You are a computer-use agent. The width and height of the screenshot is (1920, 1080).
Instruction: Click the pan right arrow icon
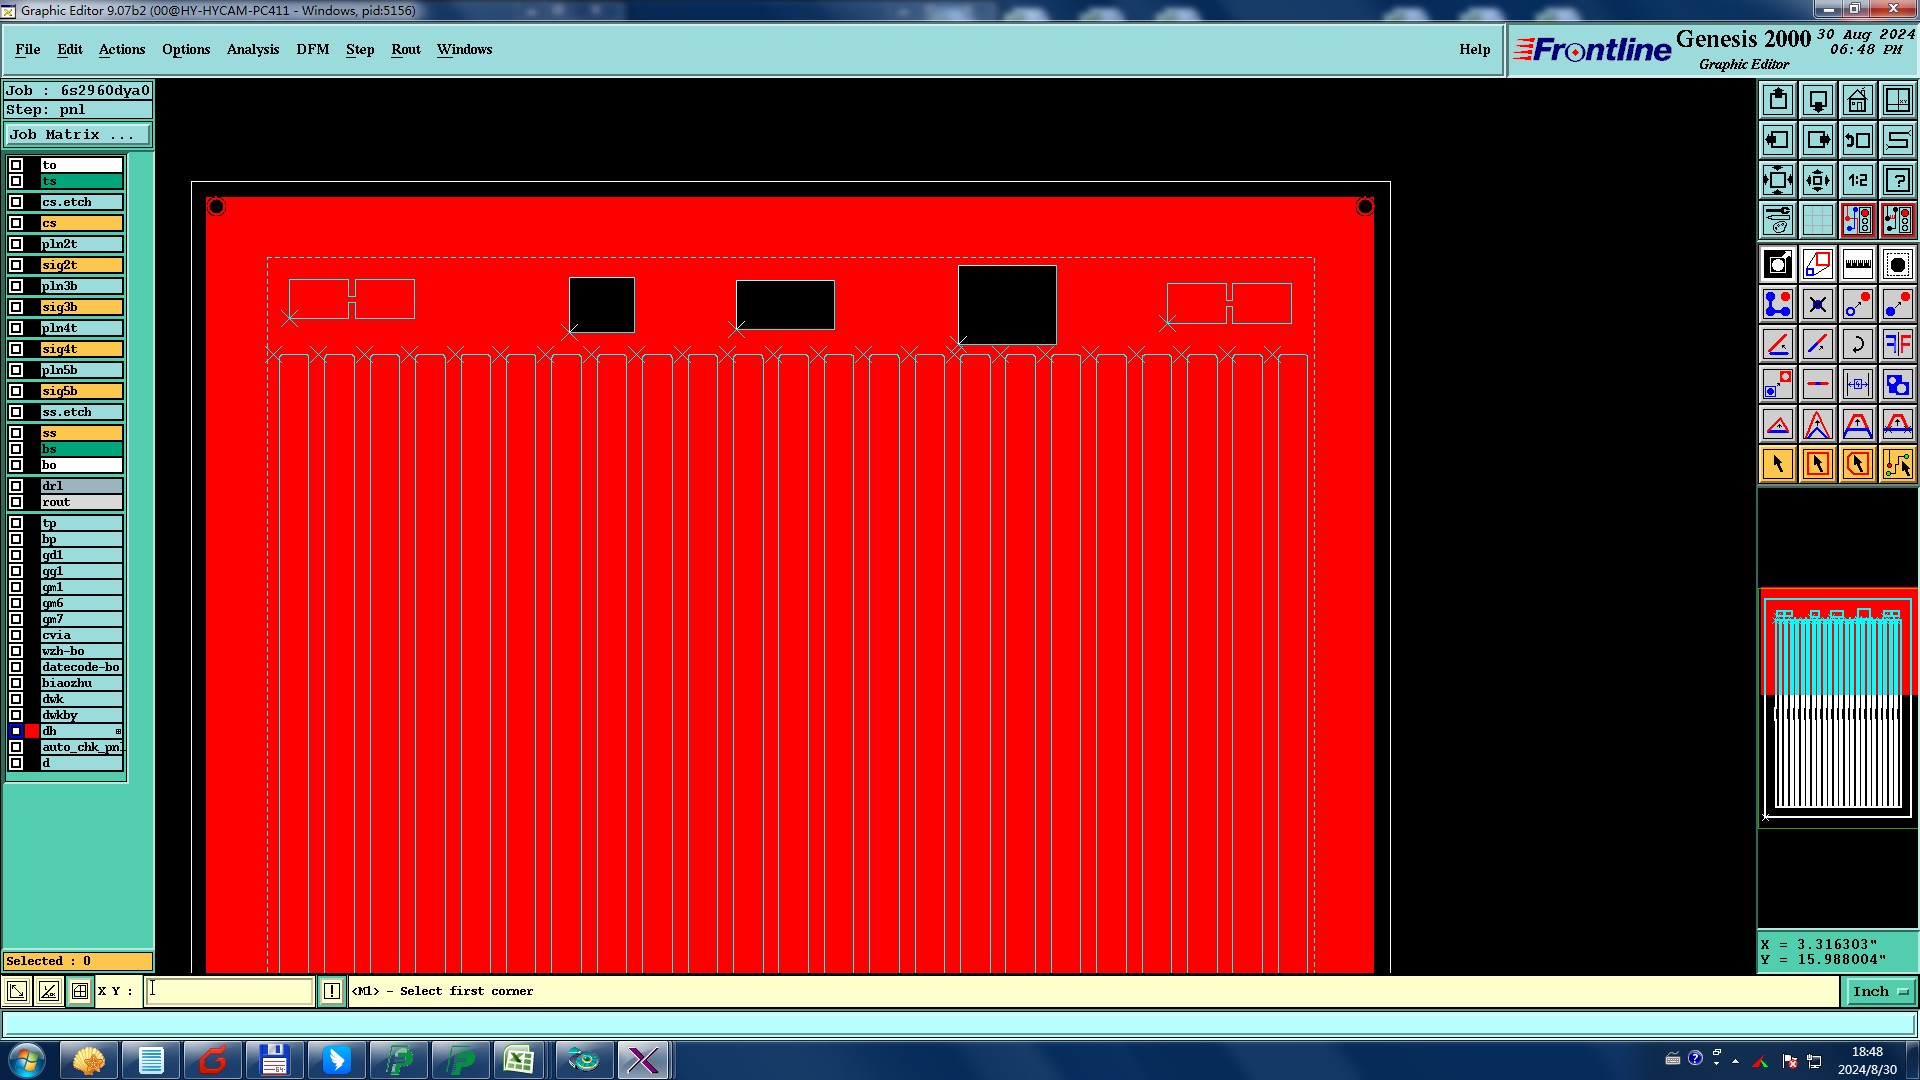click(1817, 140)
